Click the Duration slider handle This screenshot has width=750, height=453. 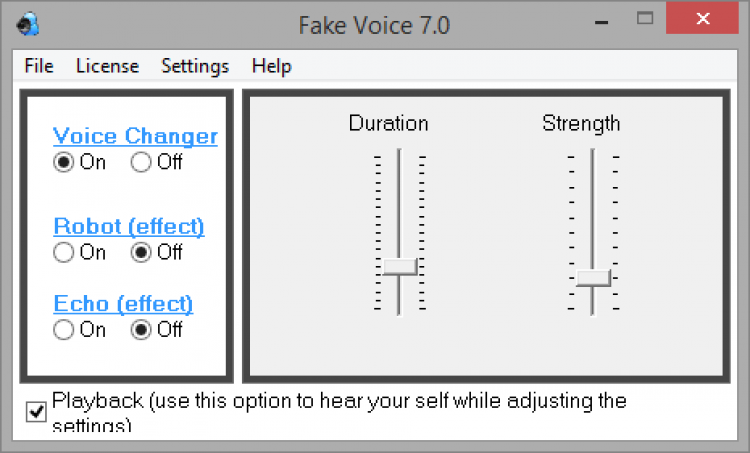pyautogui.click(x=400, y=266)
